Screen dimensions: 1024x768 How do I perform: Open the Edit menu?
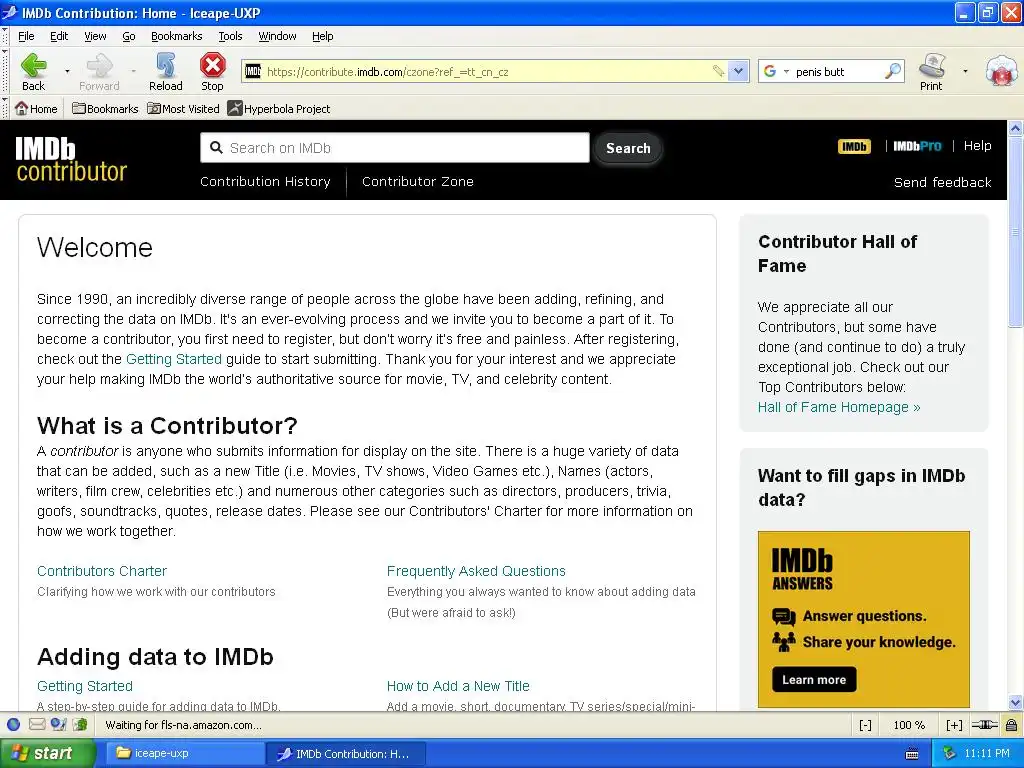pyautogui.click(x=59, y=36)
